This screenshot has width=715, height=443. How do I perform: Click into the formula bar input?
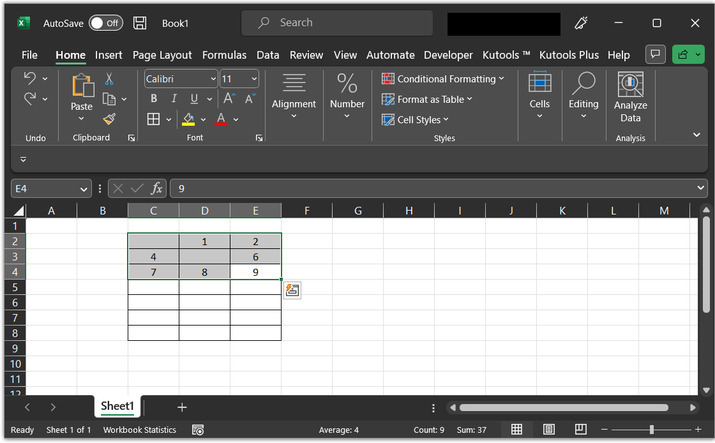430,188
